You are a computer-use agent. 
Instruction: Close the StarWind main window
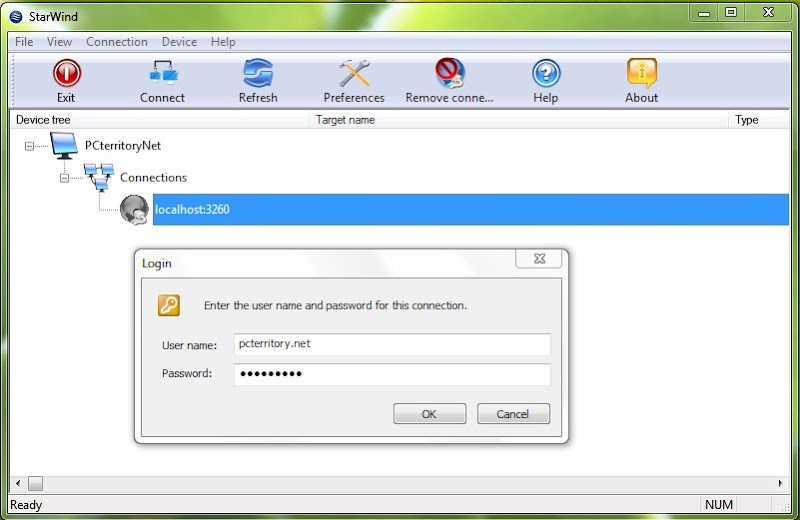(768, 13)
